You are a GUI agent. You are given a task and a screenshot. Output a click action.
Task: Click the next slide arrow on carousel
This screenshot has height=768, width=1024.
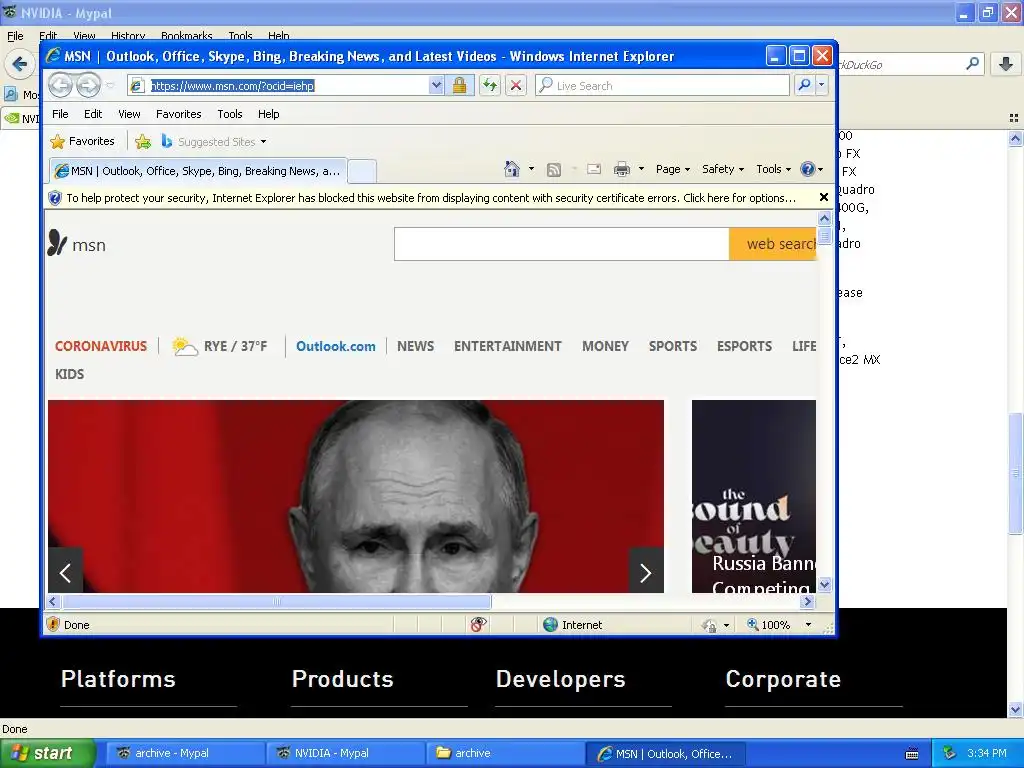[x=646, y=573]
